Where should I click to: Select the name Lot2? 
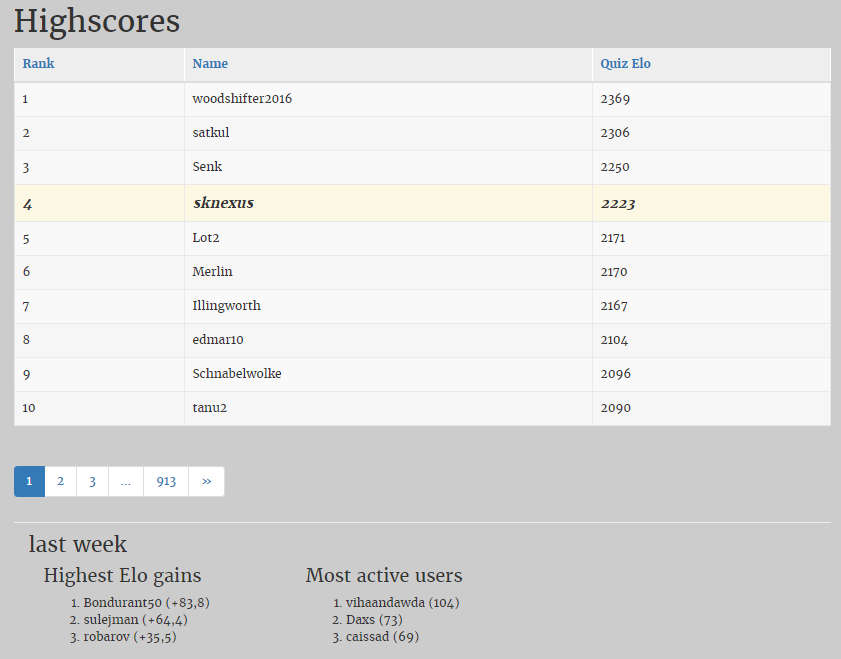(206, 238)
